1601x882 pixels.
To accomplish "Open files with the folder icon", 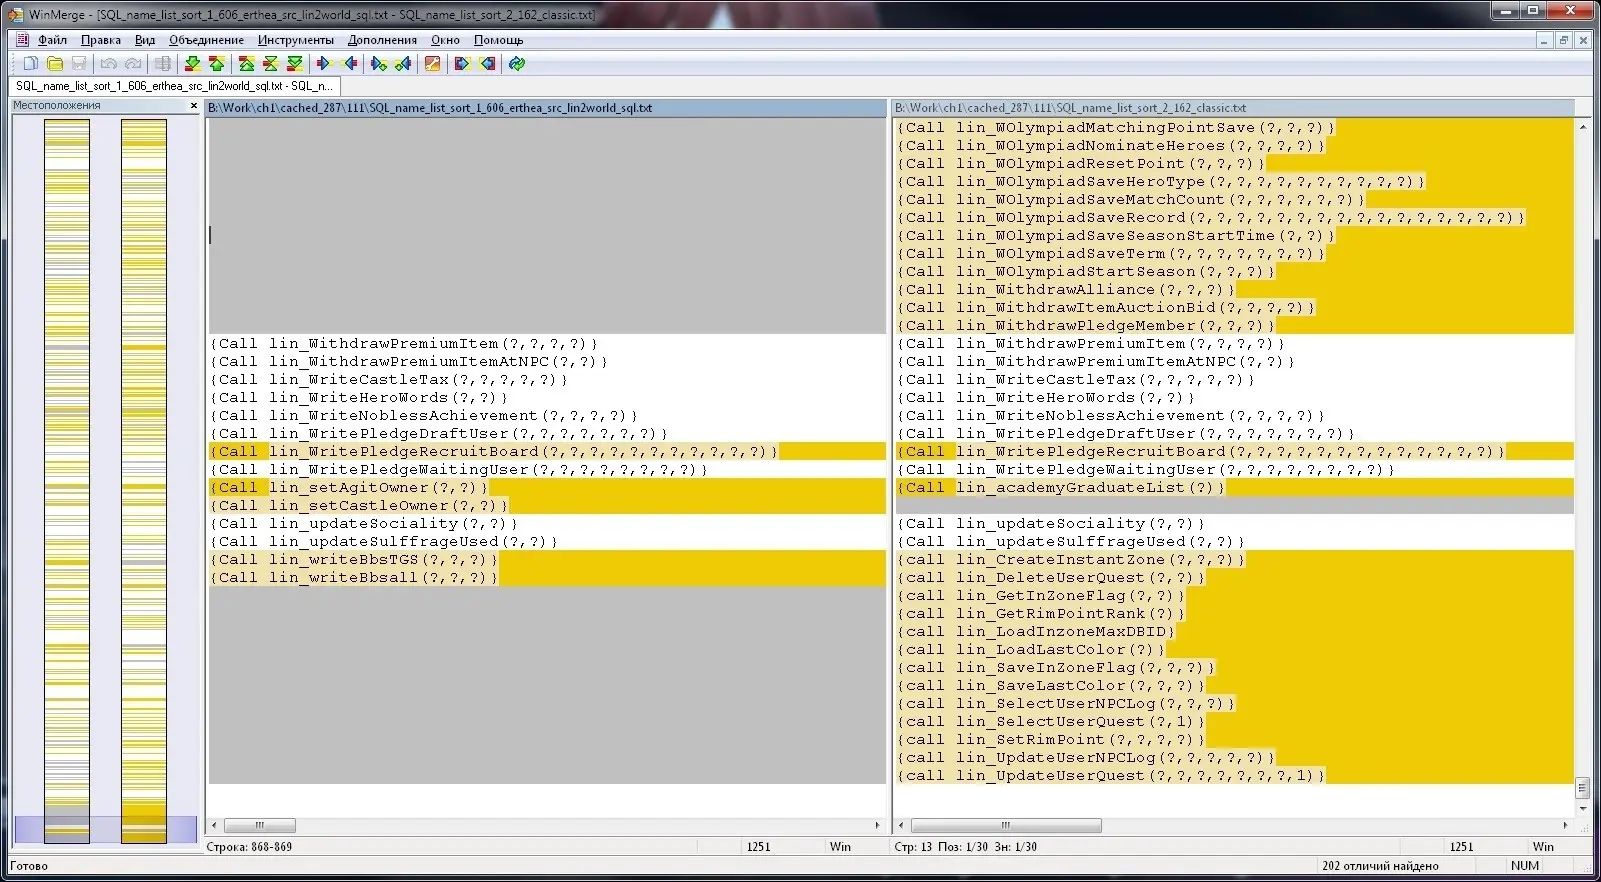I will pyautogui.click(x=56, y=64).
